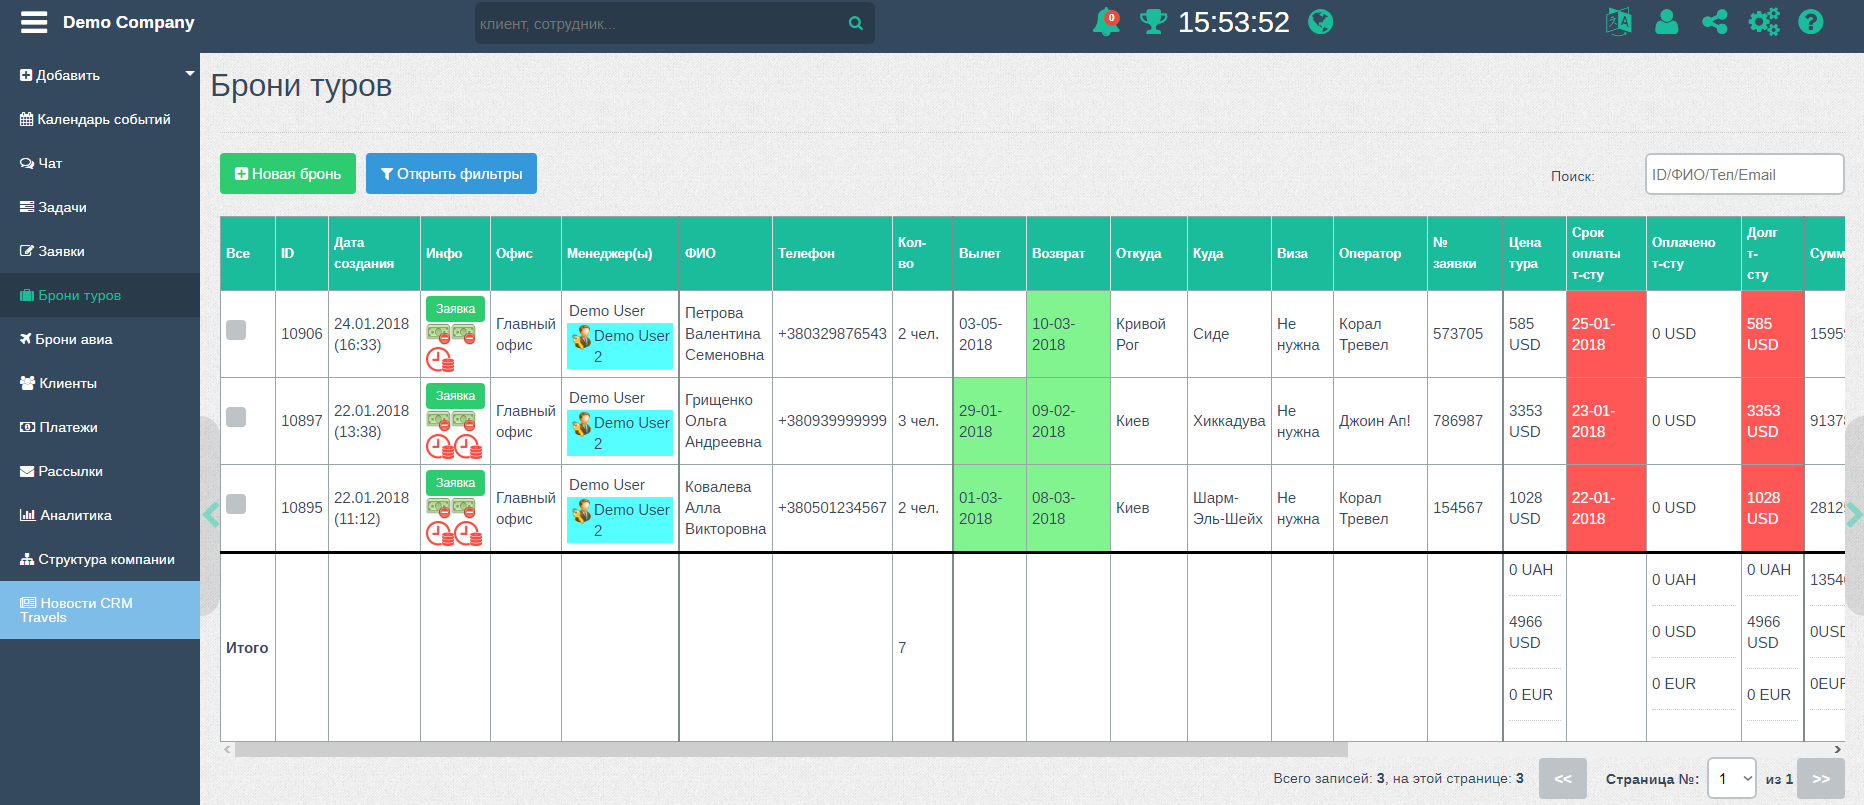Open the hamburger menu icon
This screenshot has width=1864, height=805.
pyautogui.click(x=34, y=22)
